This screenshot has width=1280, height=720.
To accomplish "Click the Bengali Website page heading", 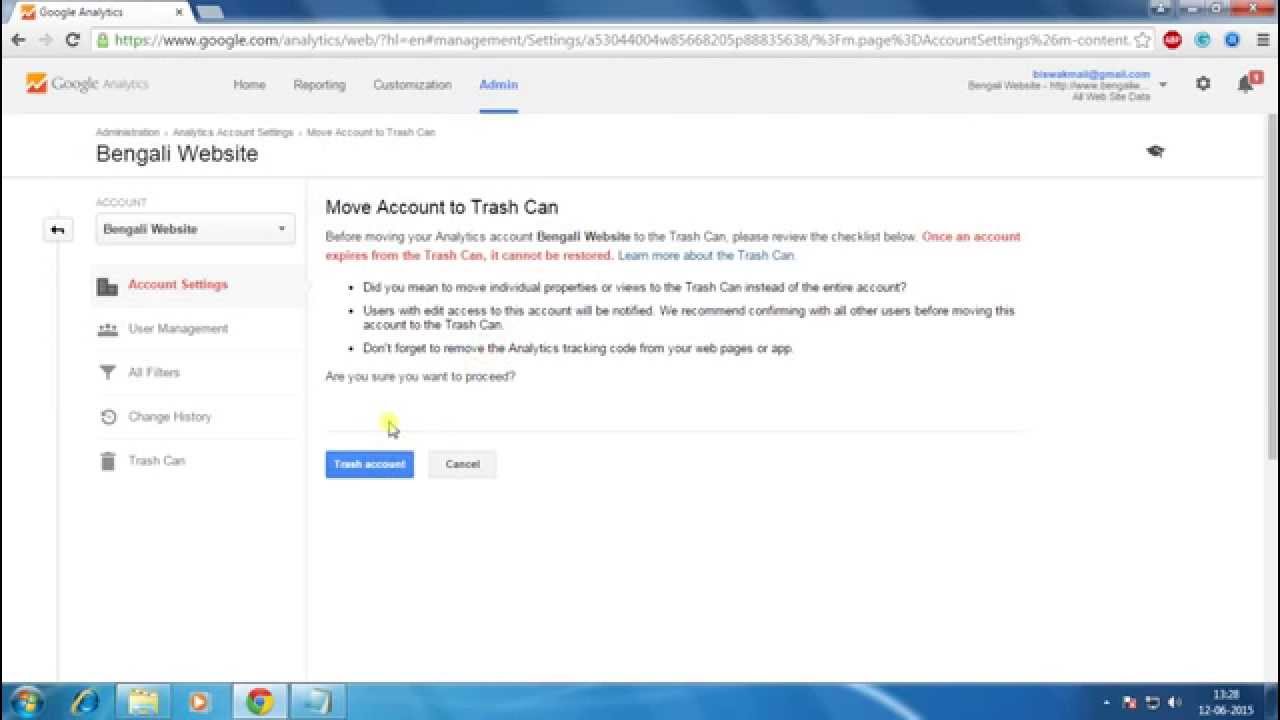I will pyautogui.click(x=177, y=154).
